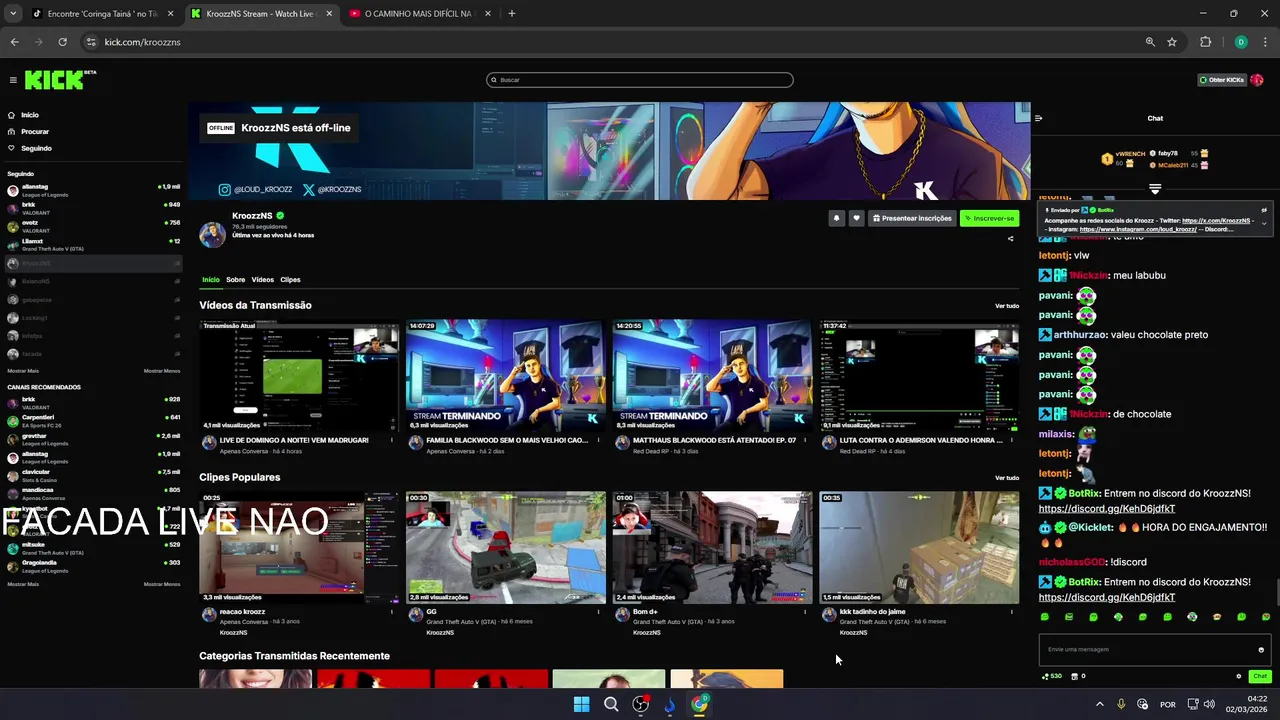Open Windows Start button on taskbar

point(581,704)
